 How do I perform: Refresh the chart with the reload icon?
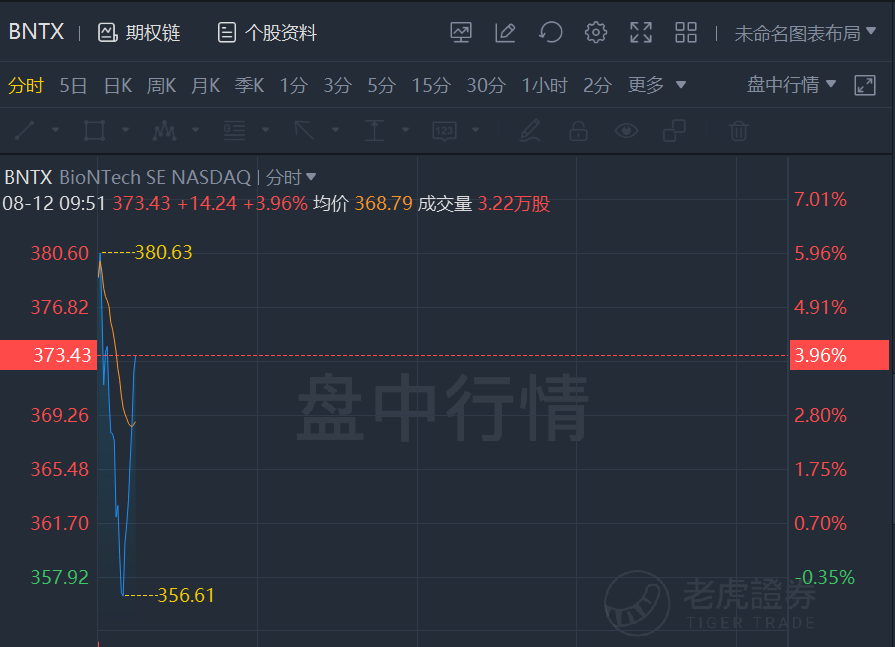pyautogui.click(x=550, y=33)
